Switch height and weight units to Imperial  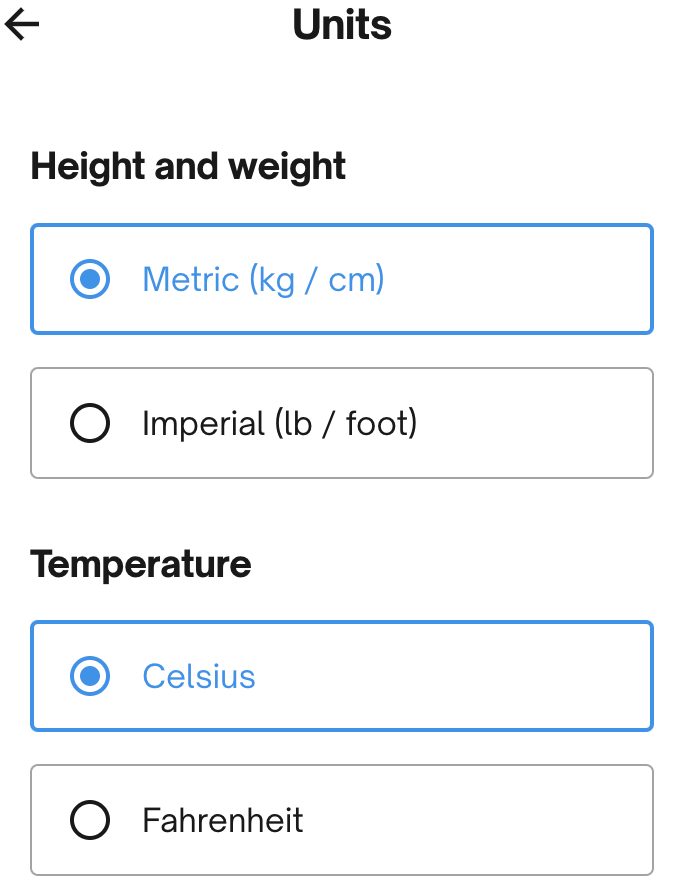click(342, 424)
